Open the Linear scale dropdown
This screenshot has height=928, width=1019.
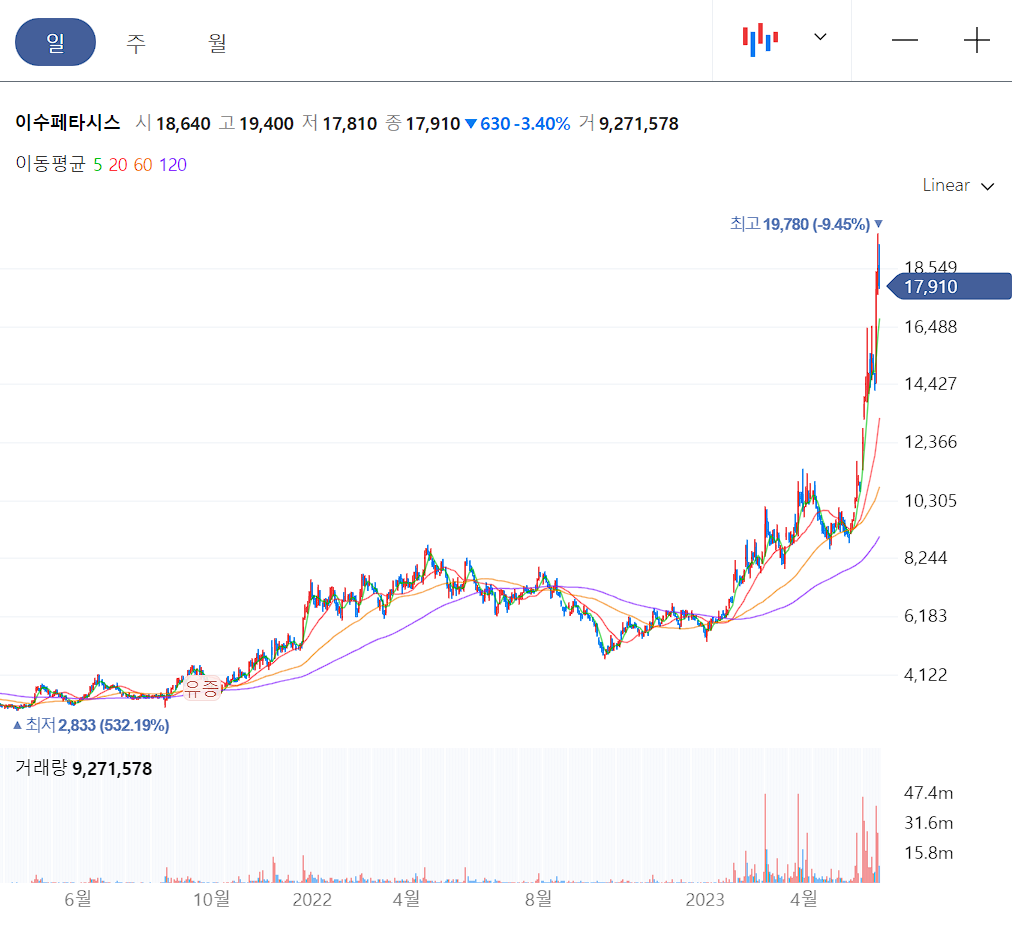[958, 186]
